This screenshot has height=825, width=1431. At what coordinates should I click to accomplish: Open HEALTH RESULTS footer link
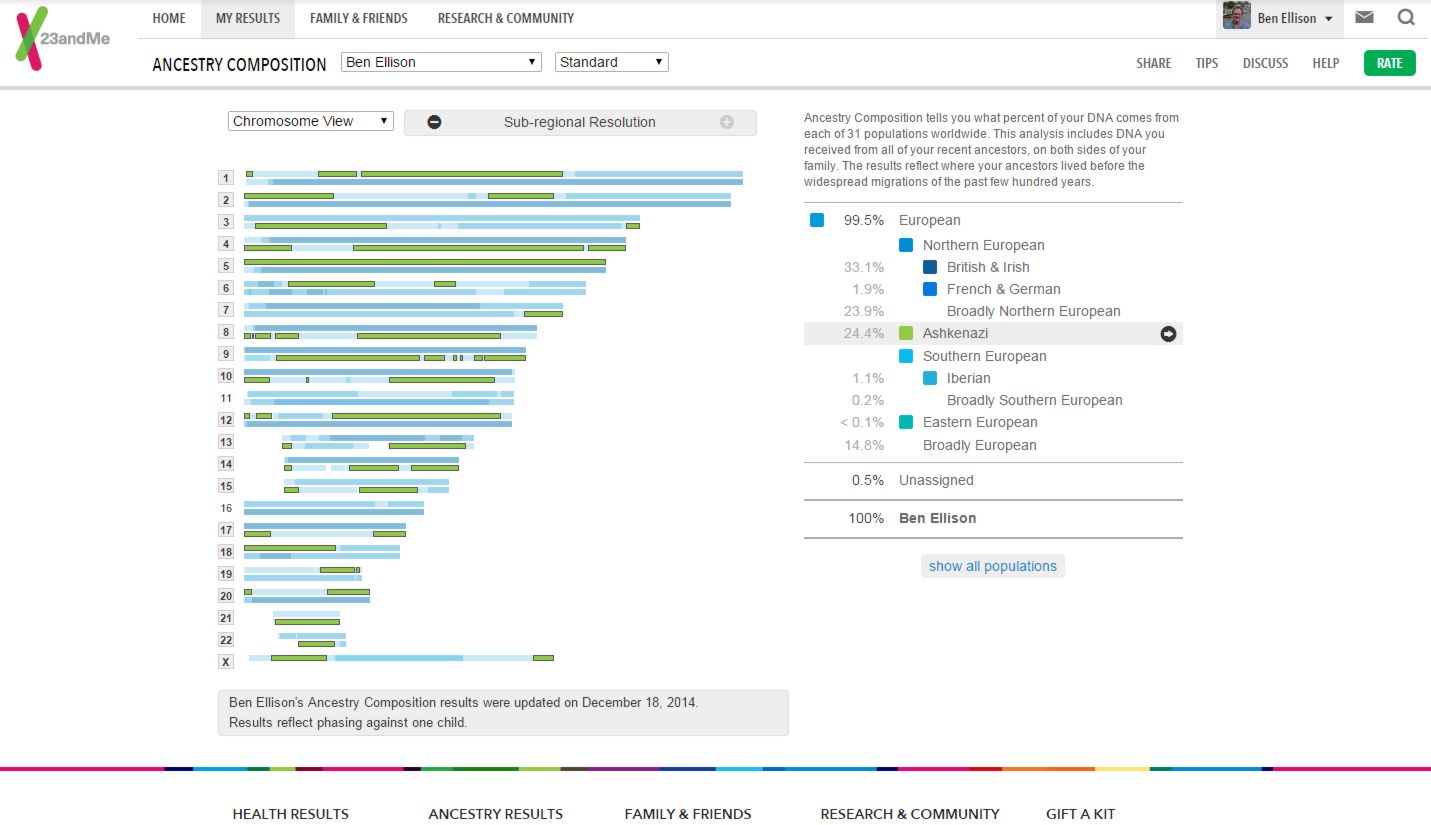point(291,814)
